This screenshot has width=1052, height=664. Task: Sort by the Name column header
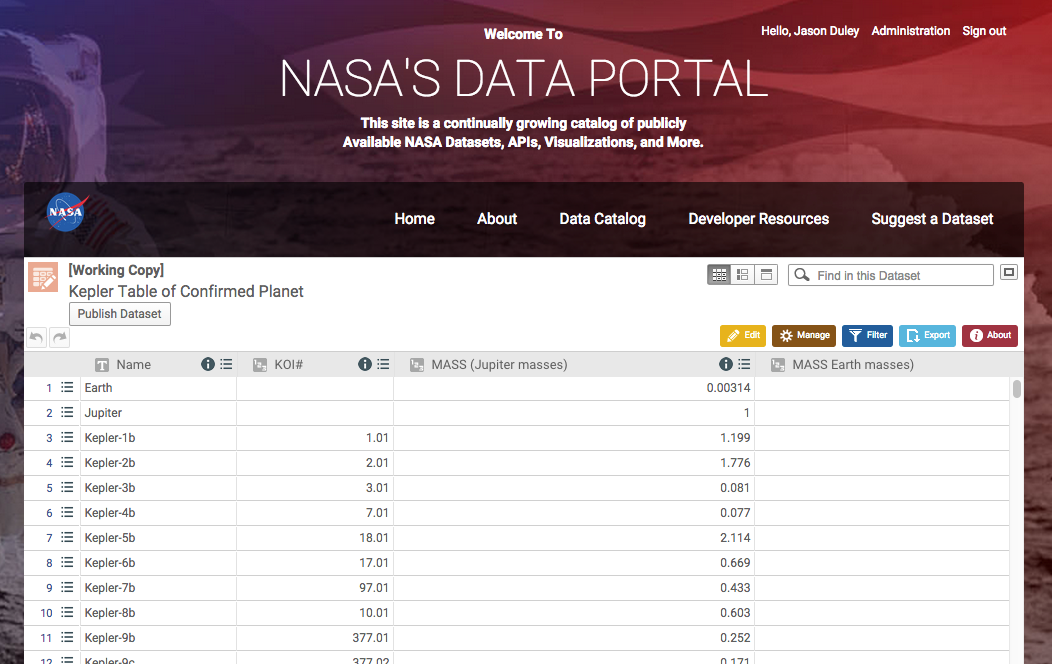tap(134, 364)
